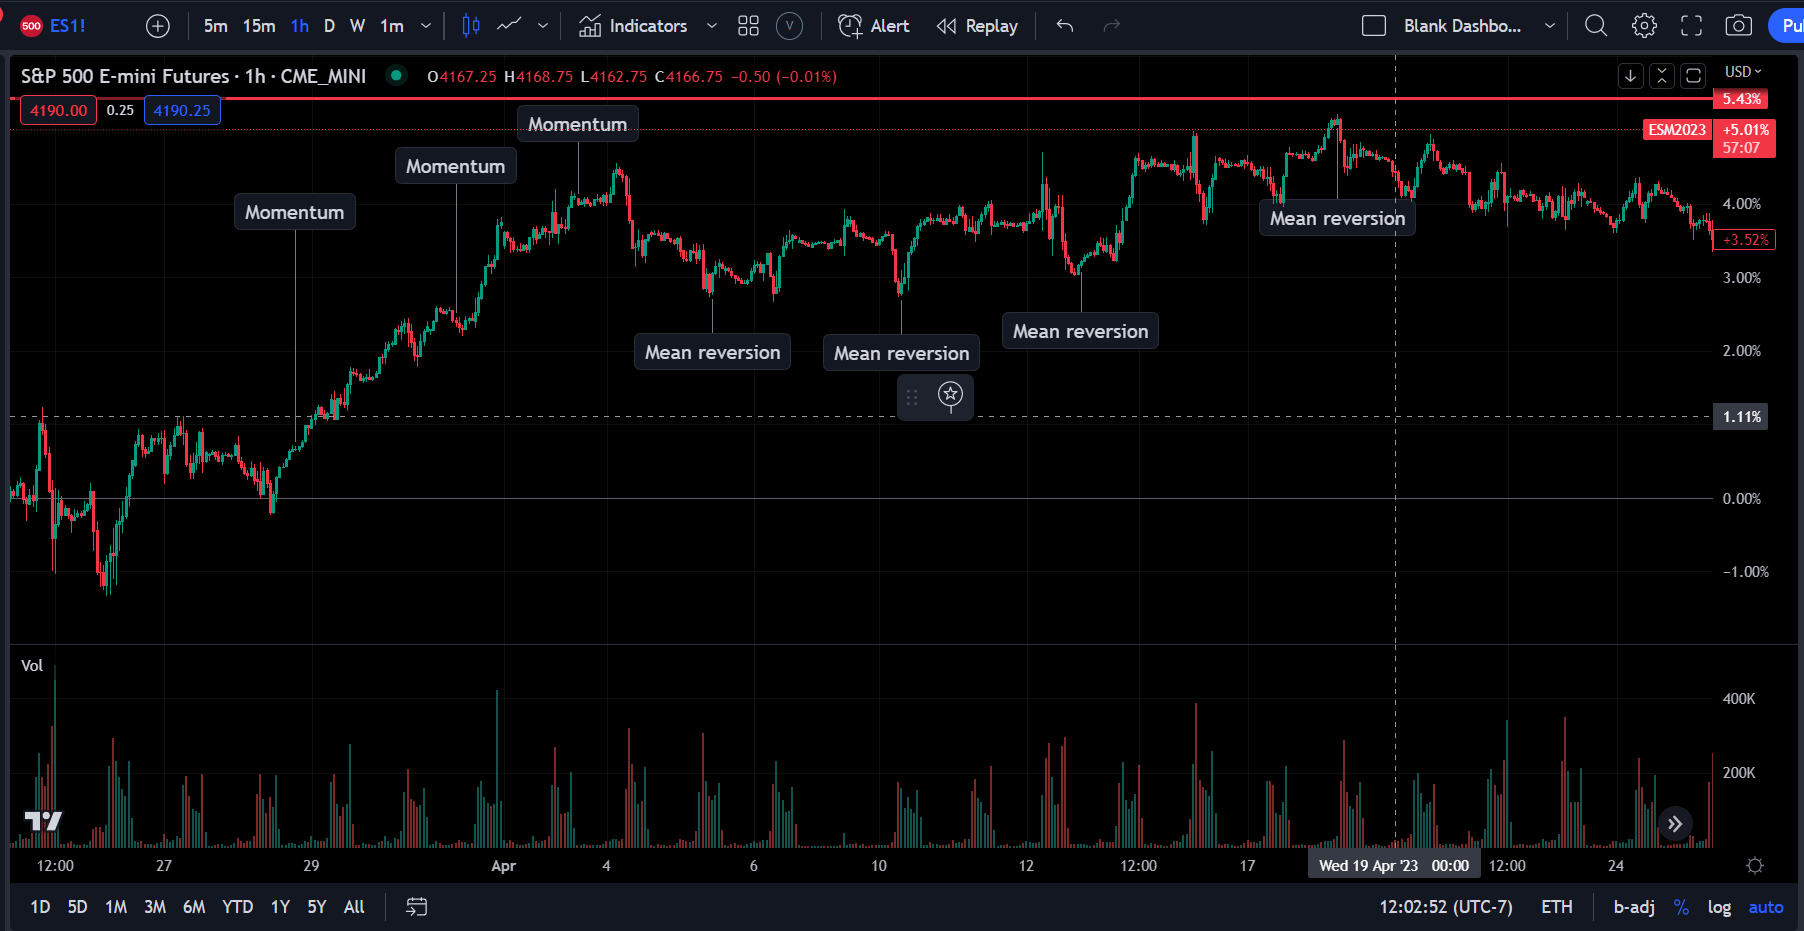
Task: Open the candlestick chart style icon
Action: [471, 26]
